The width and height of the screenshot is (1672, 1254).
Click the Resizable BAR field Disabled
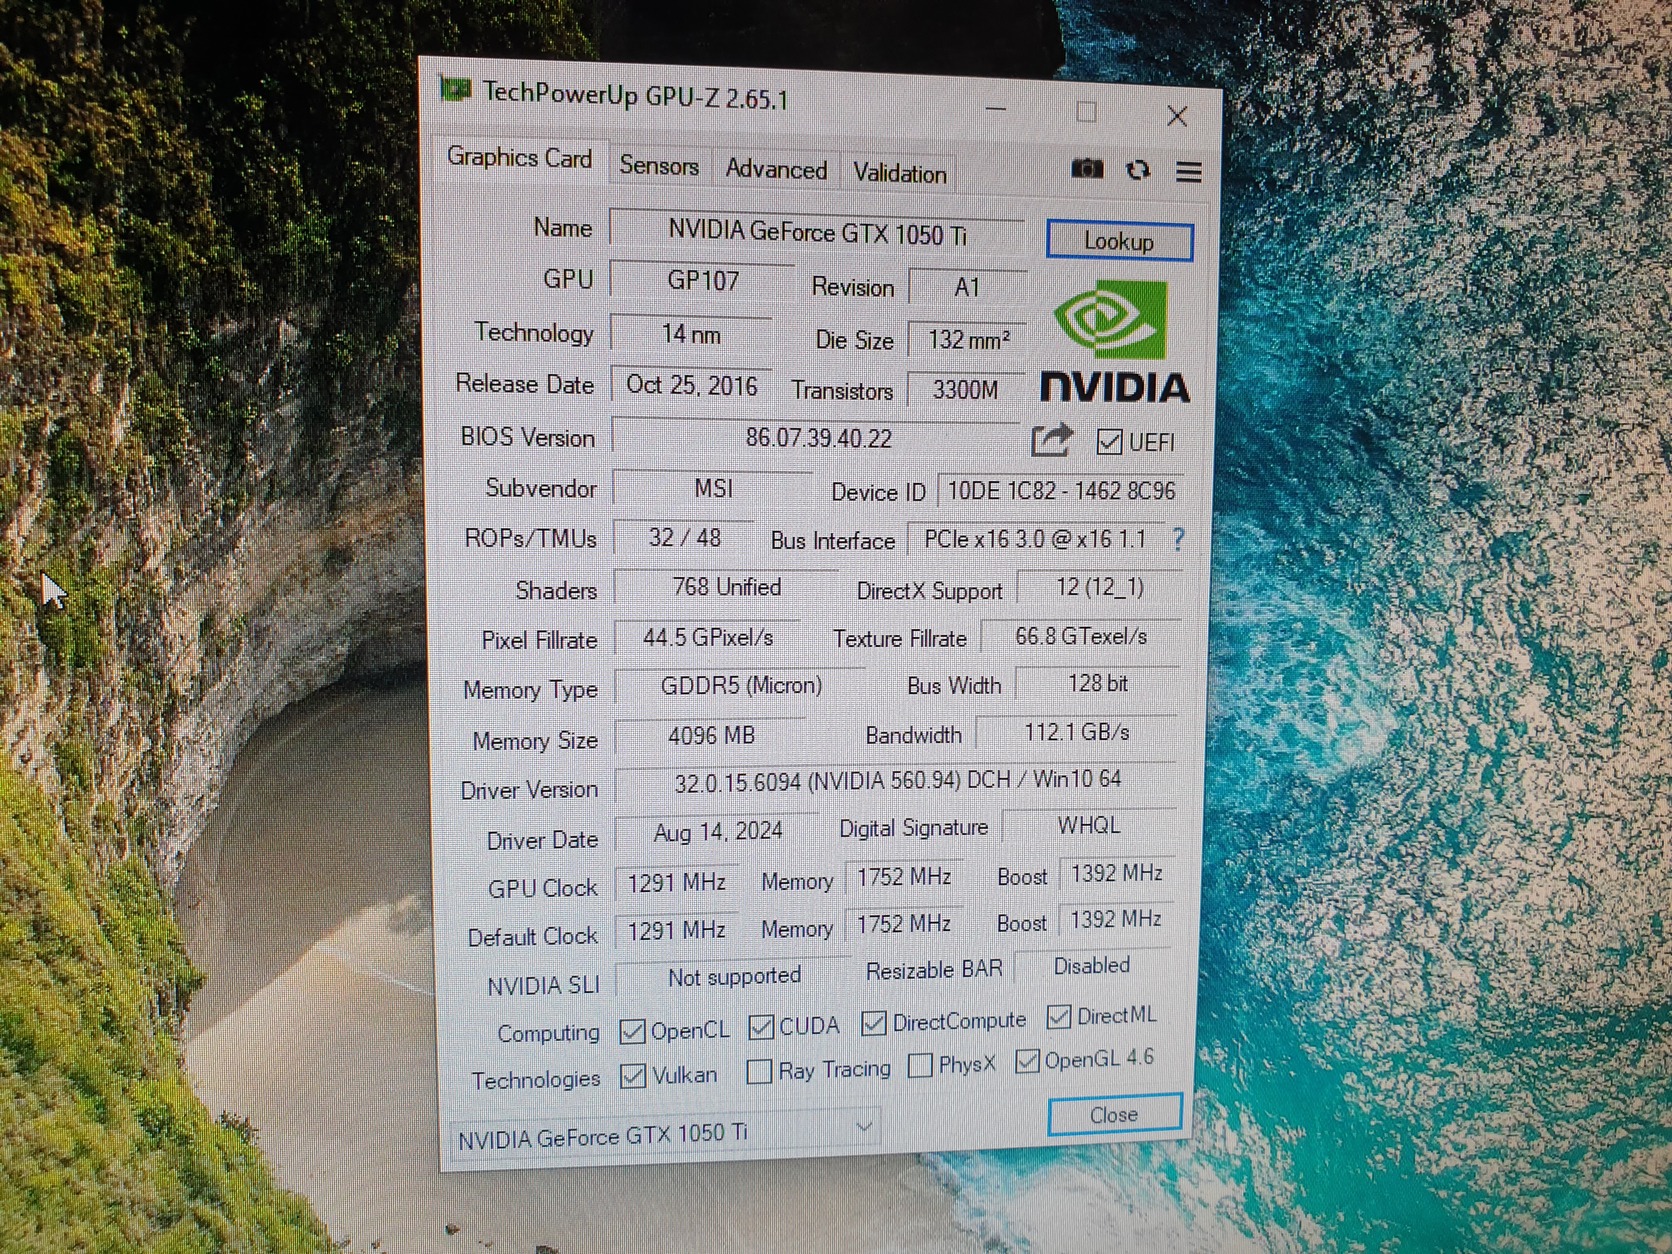point(1092,966)
